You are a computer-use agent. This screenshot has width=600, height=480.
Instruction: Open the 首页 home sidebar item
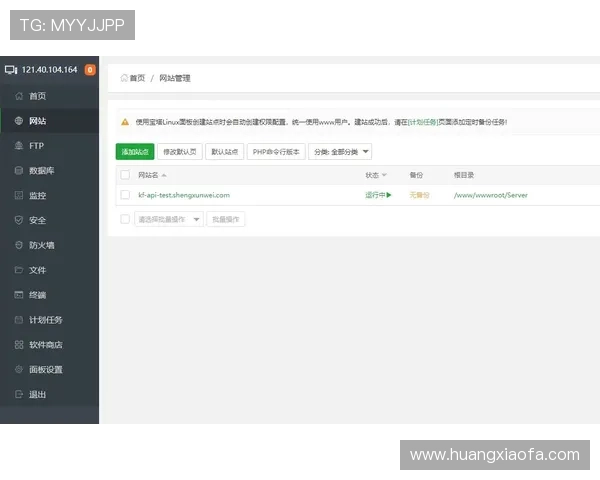(50, 96)
